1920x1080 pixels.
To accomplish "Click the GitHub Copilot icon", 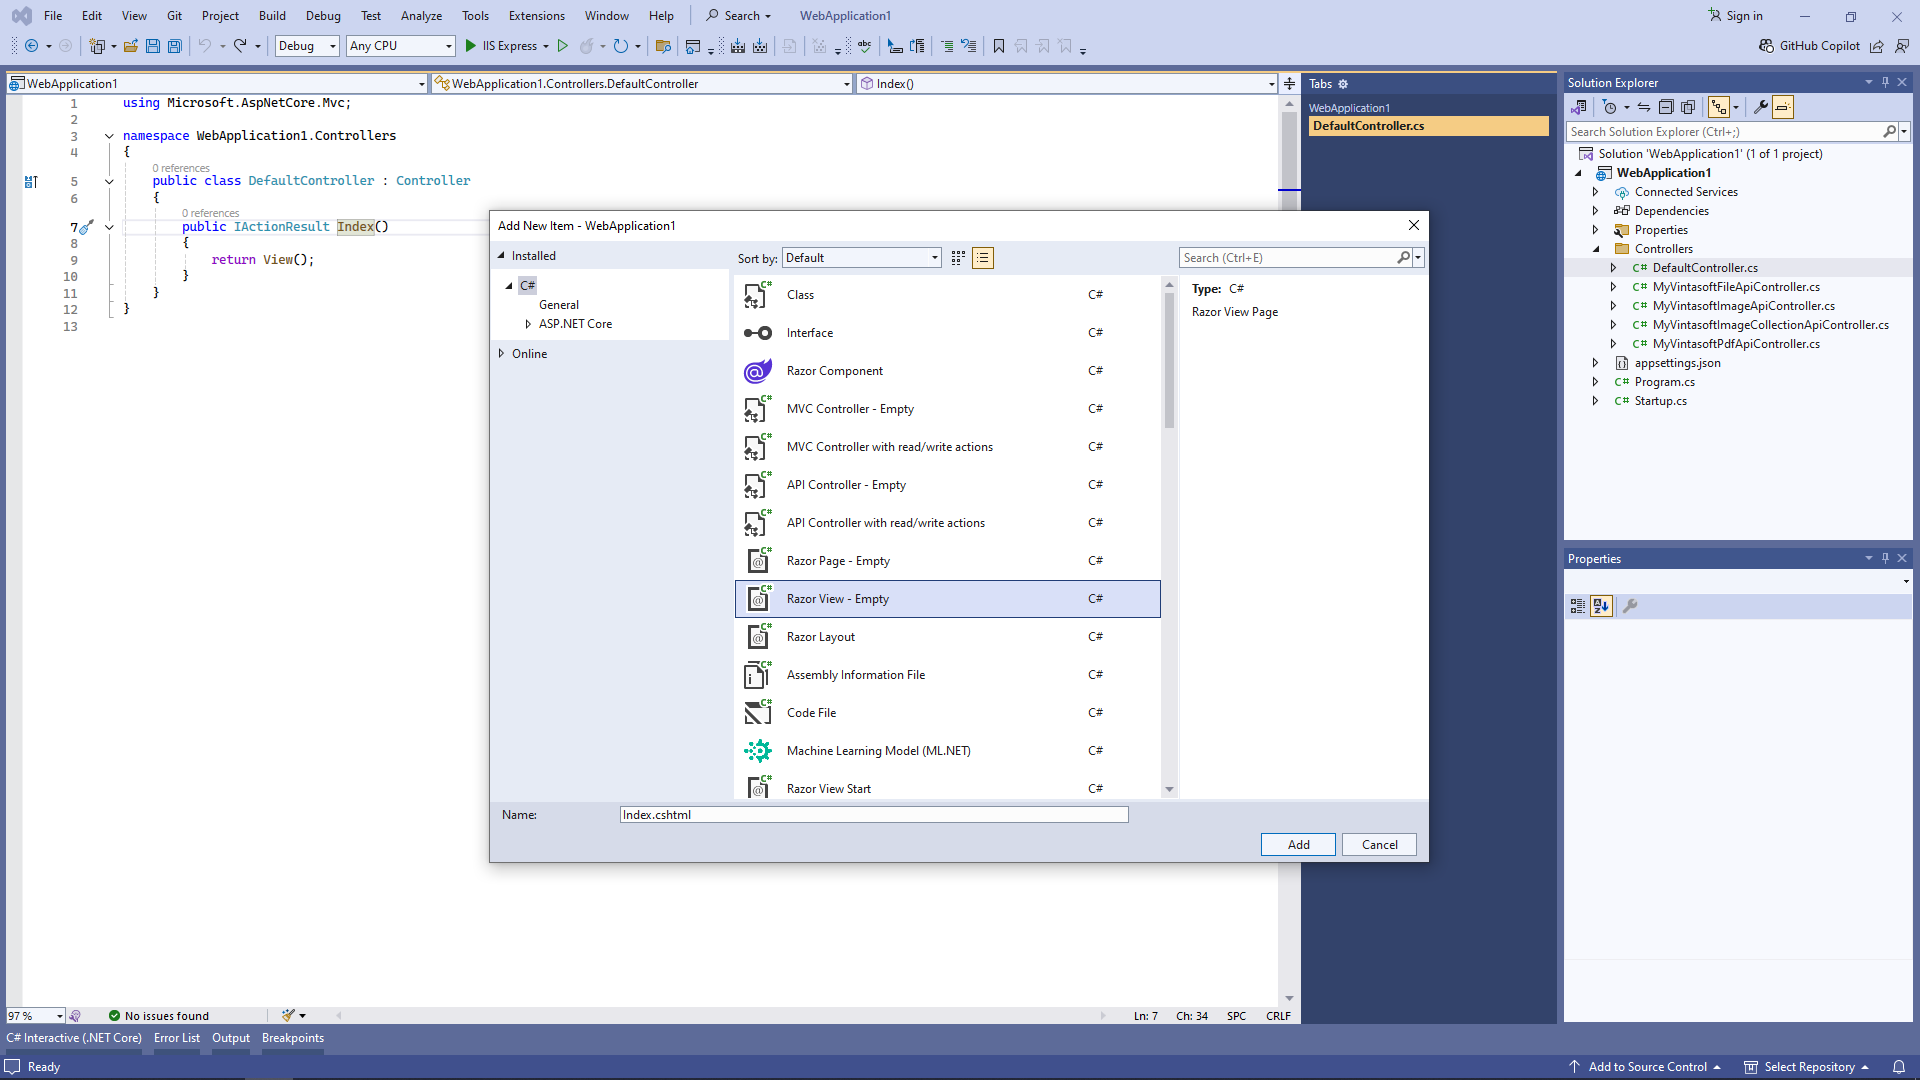I will 1767,46.
